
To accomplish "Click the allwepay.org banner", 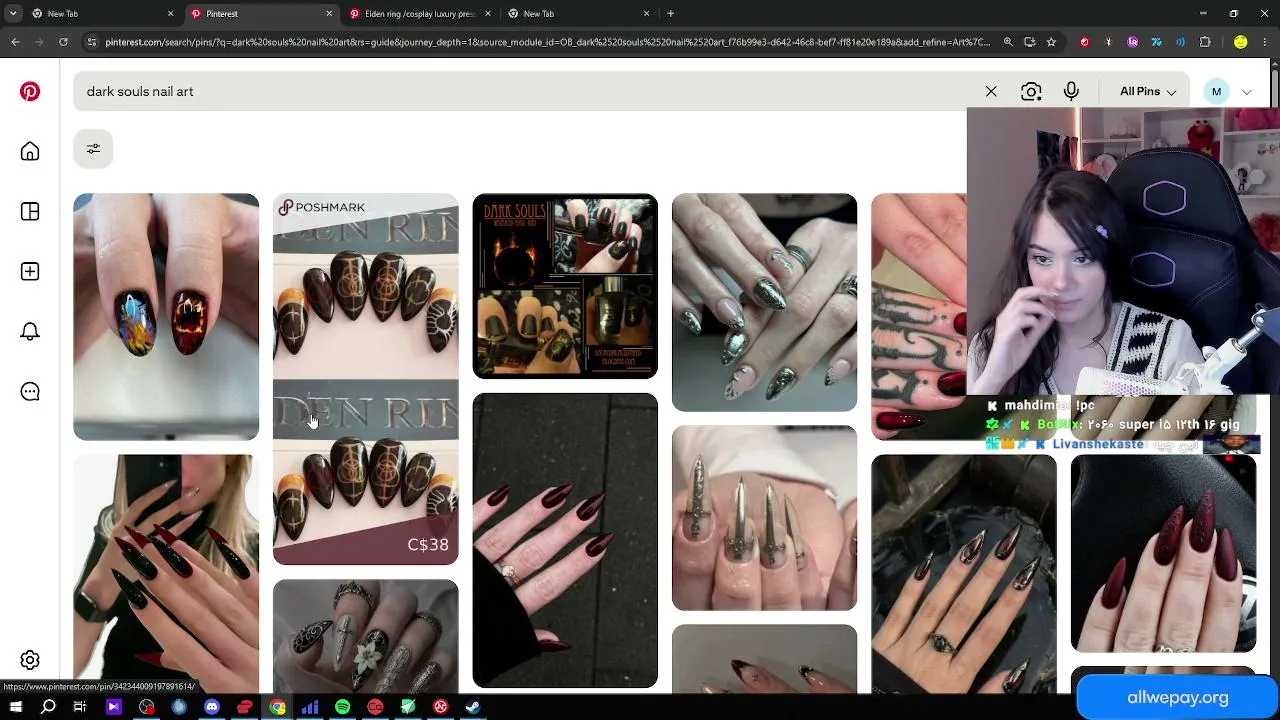I will 1178,698.
